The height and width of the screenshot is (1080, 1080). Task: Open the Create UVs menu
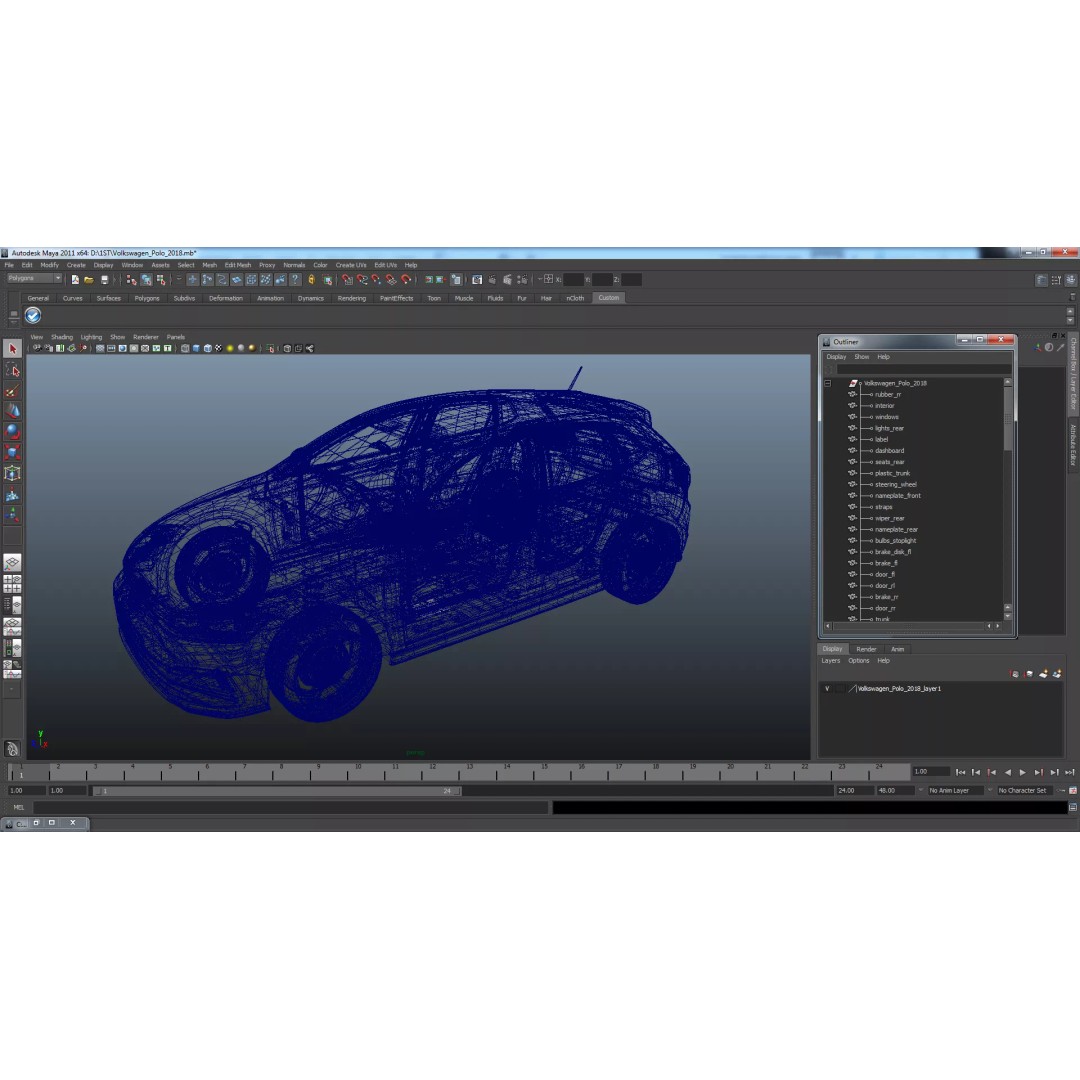[x=351, y=265]
